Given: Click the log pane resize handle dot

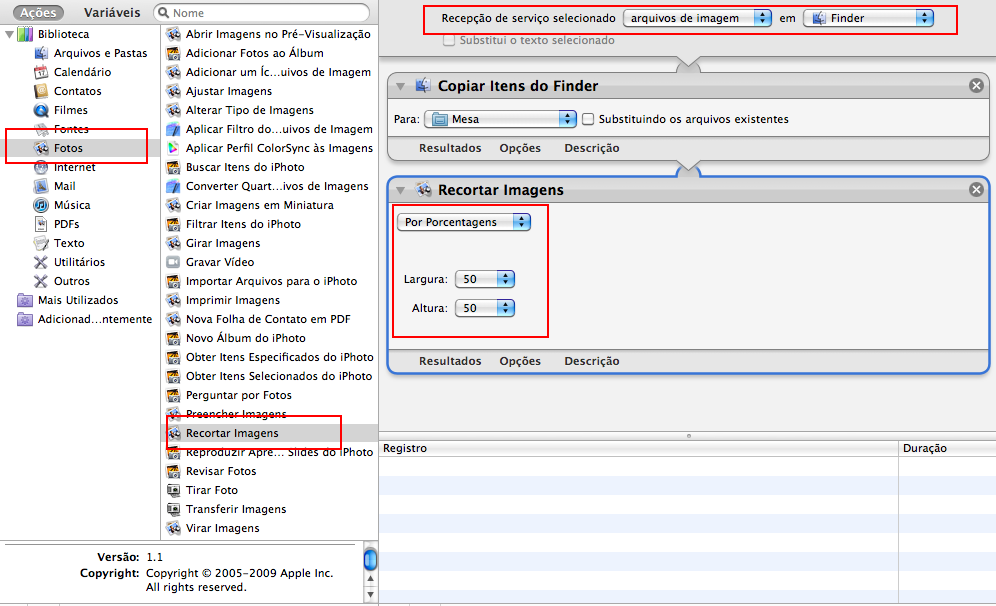Looking at the screenshot, I should tap(689, 436).
